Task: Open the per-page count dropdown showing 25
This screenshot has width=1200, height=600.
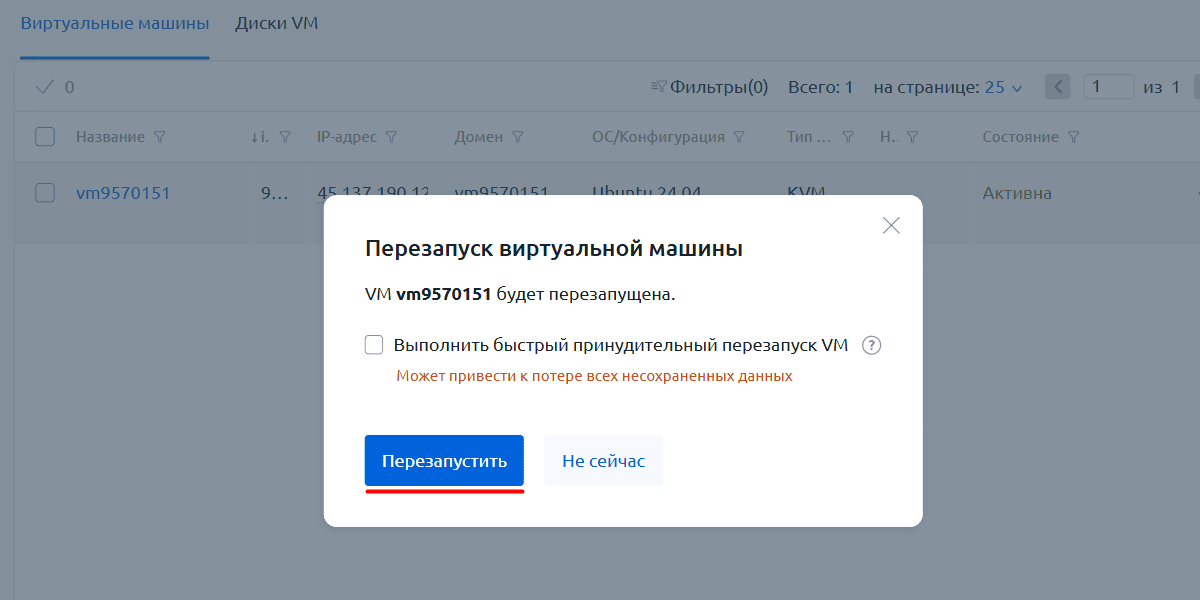Action: [x=1003, y=87]
